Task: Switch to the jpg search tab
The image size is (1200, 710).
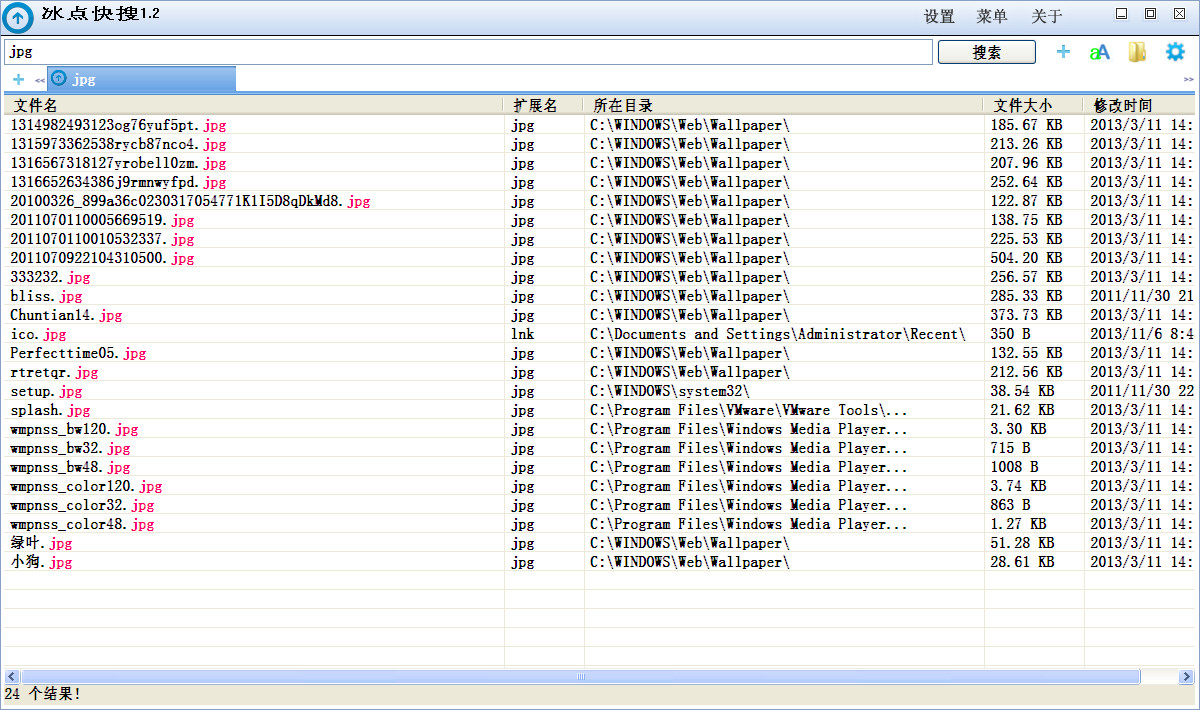Action: [141, 79]
